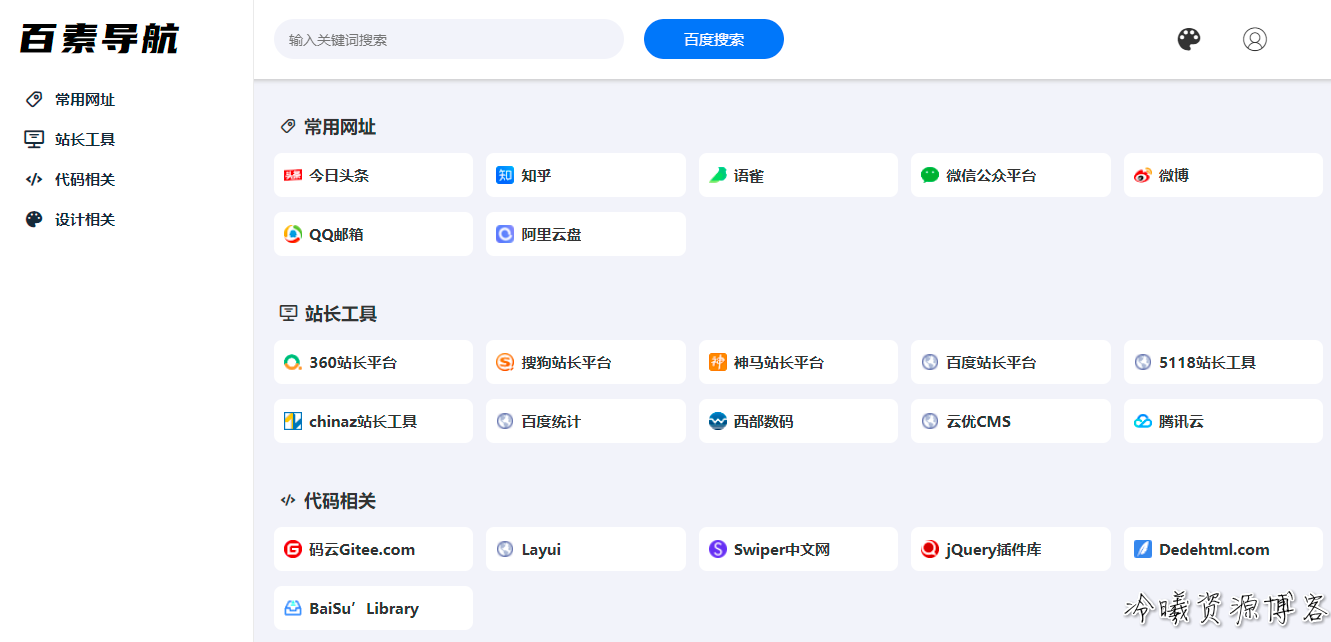Click the 5118站长工具 globe icon
The height and width of the screenshot is (642, 1331).
tap(1143, 362)
